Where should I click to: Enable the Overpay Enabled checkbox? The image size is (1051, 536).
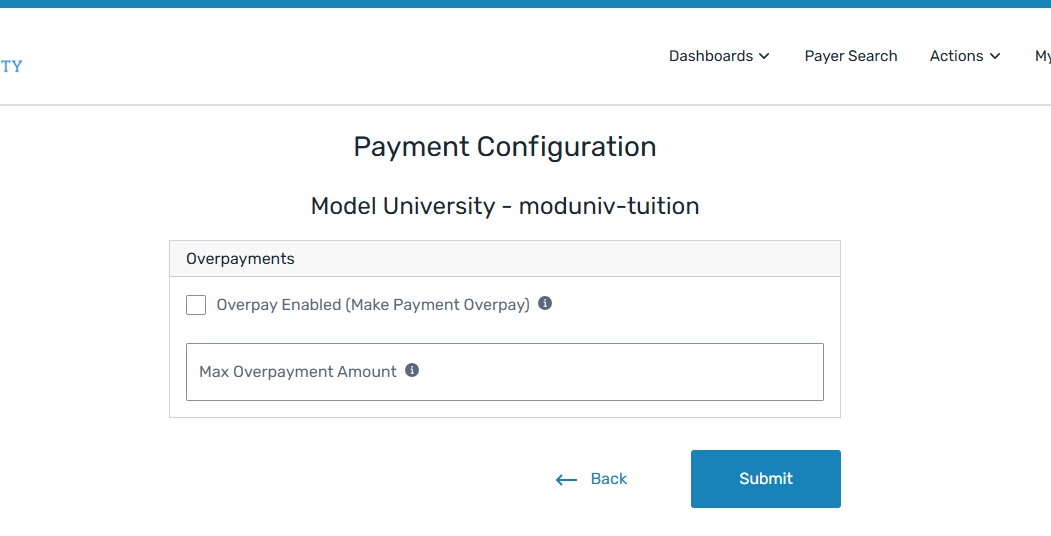[x=196, y=305]
